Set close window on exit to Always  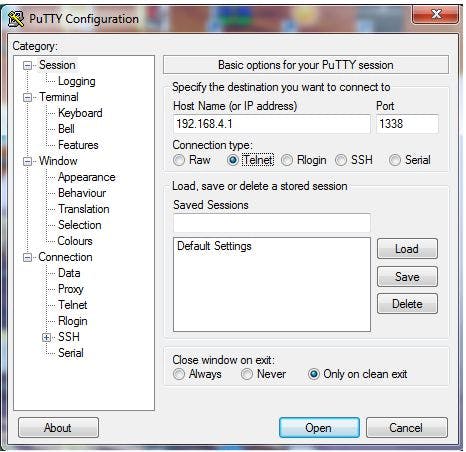point(179,374)
